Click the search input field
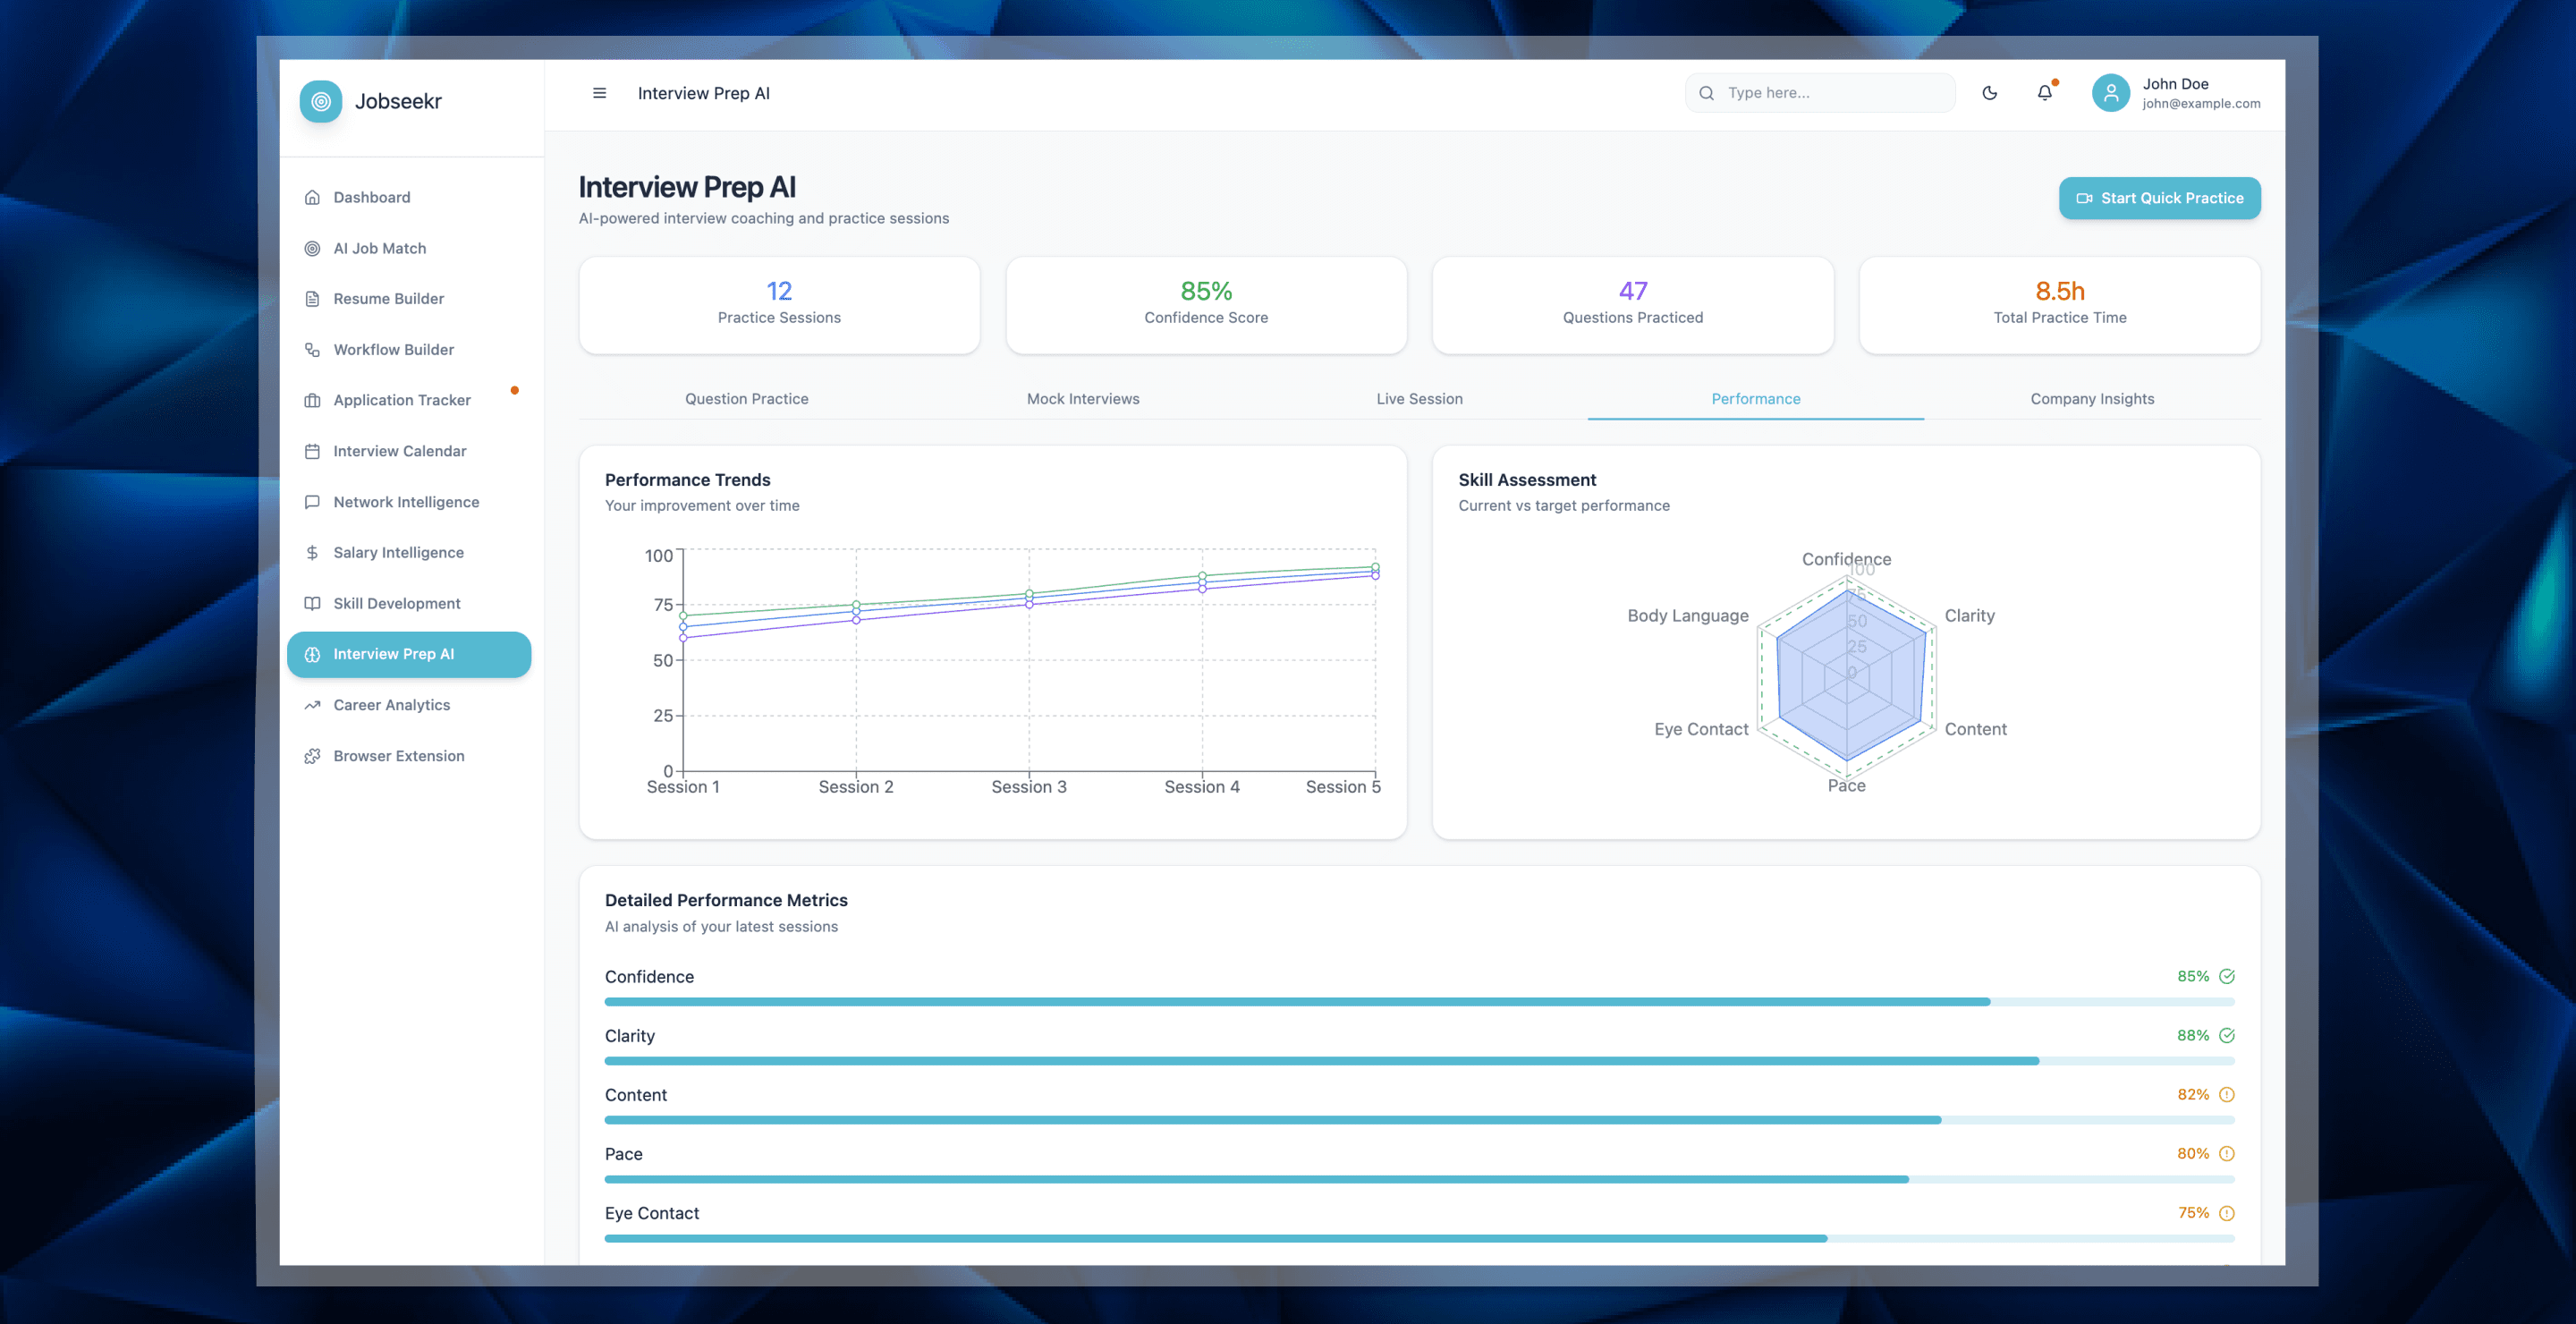 [1830, 93]
